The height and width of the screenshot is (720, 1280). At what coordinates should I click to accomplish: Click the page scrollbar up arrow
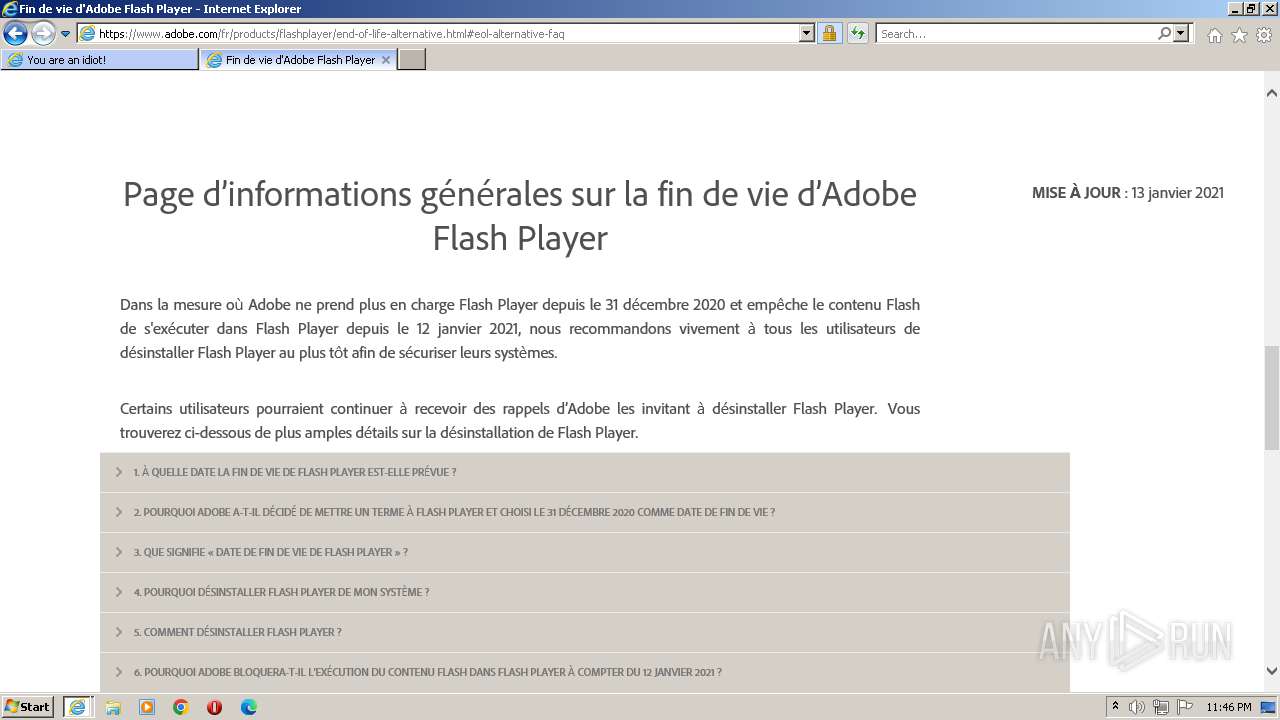[x=1272, y=93]
